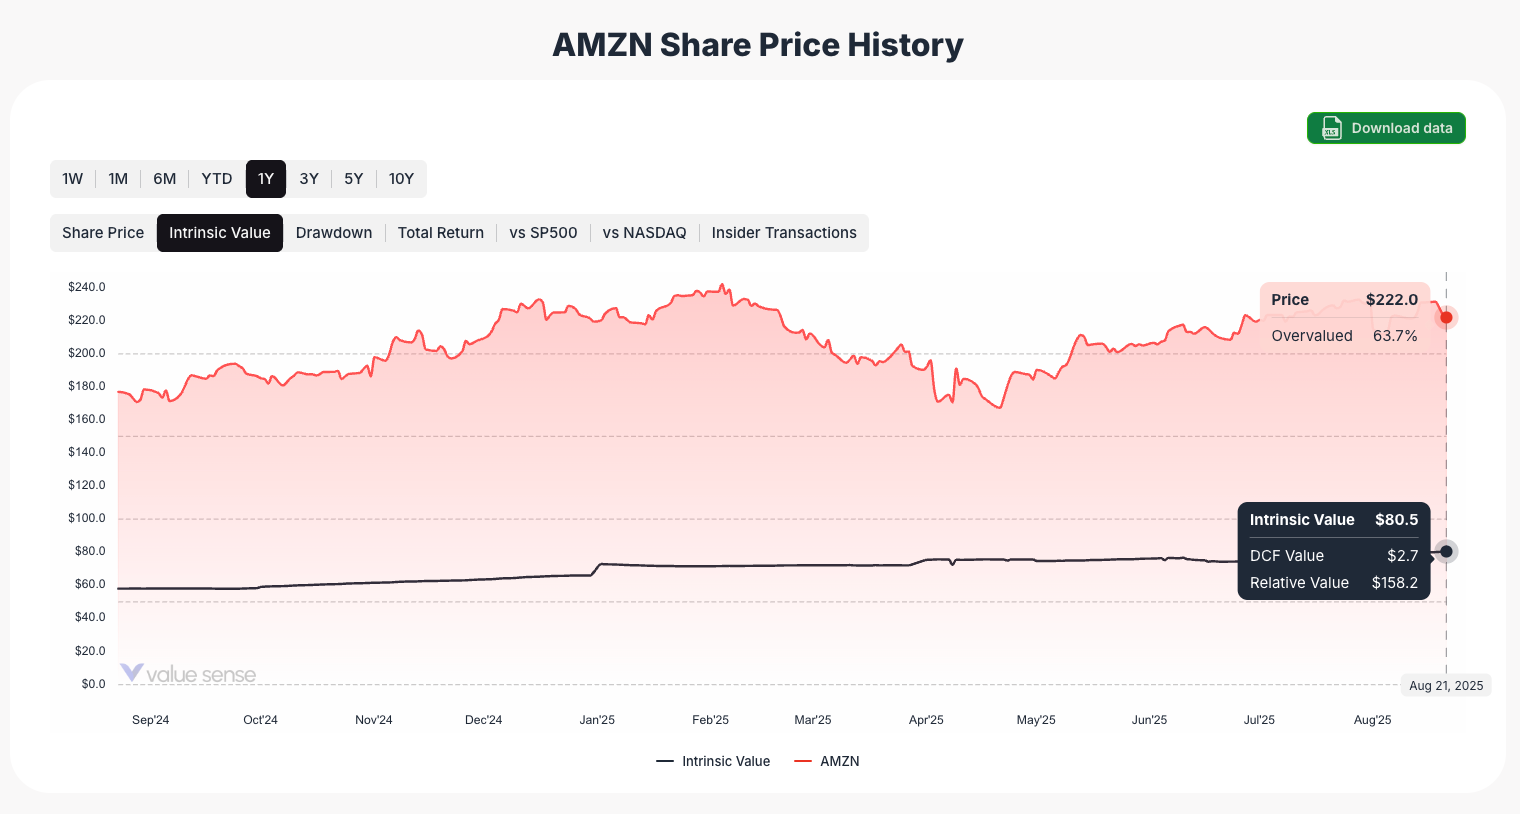The width and height of the screenshot is (1520, 814).
Task: Select the vs SP500 comparison
Action: tap(543, 232)
